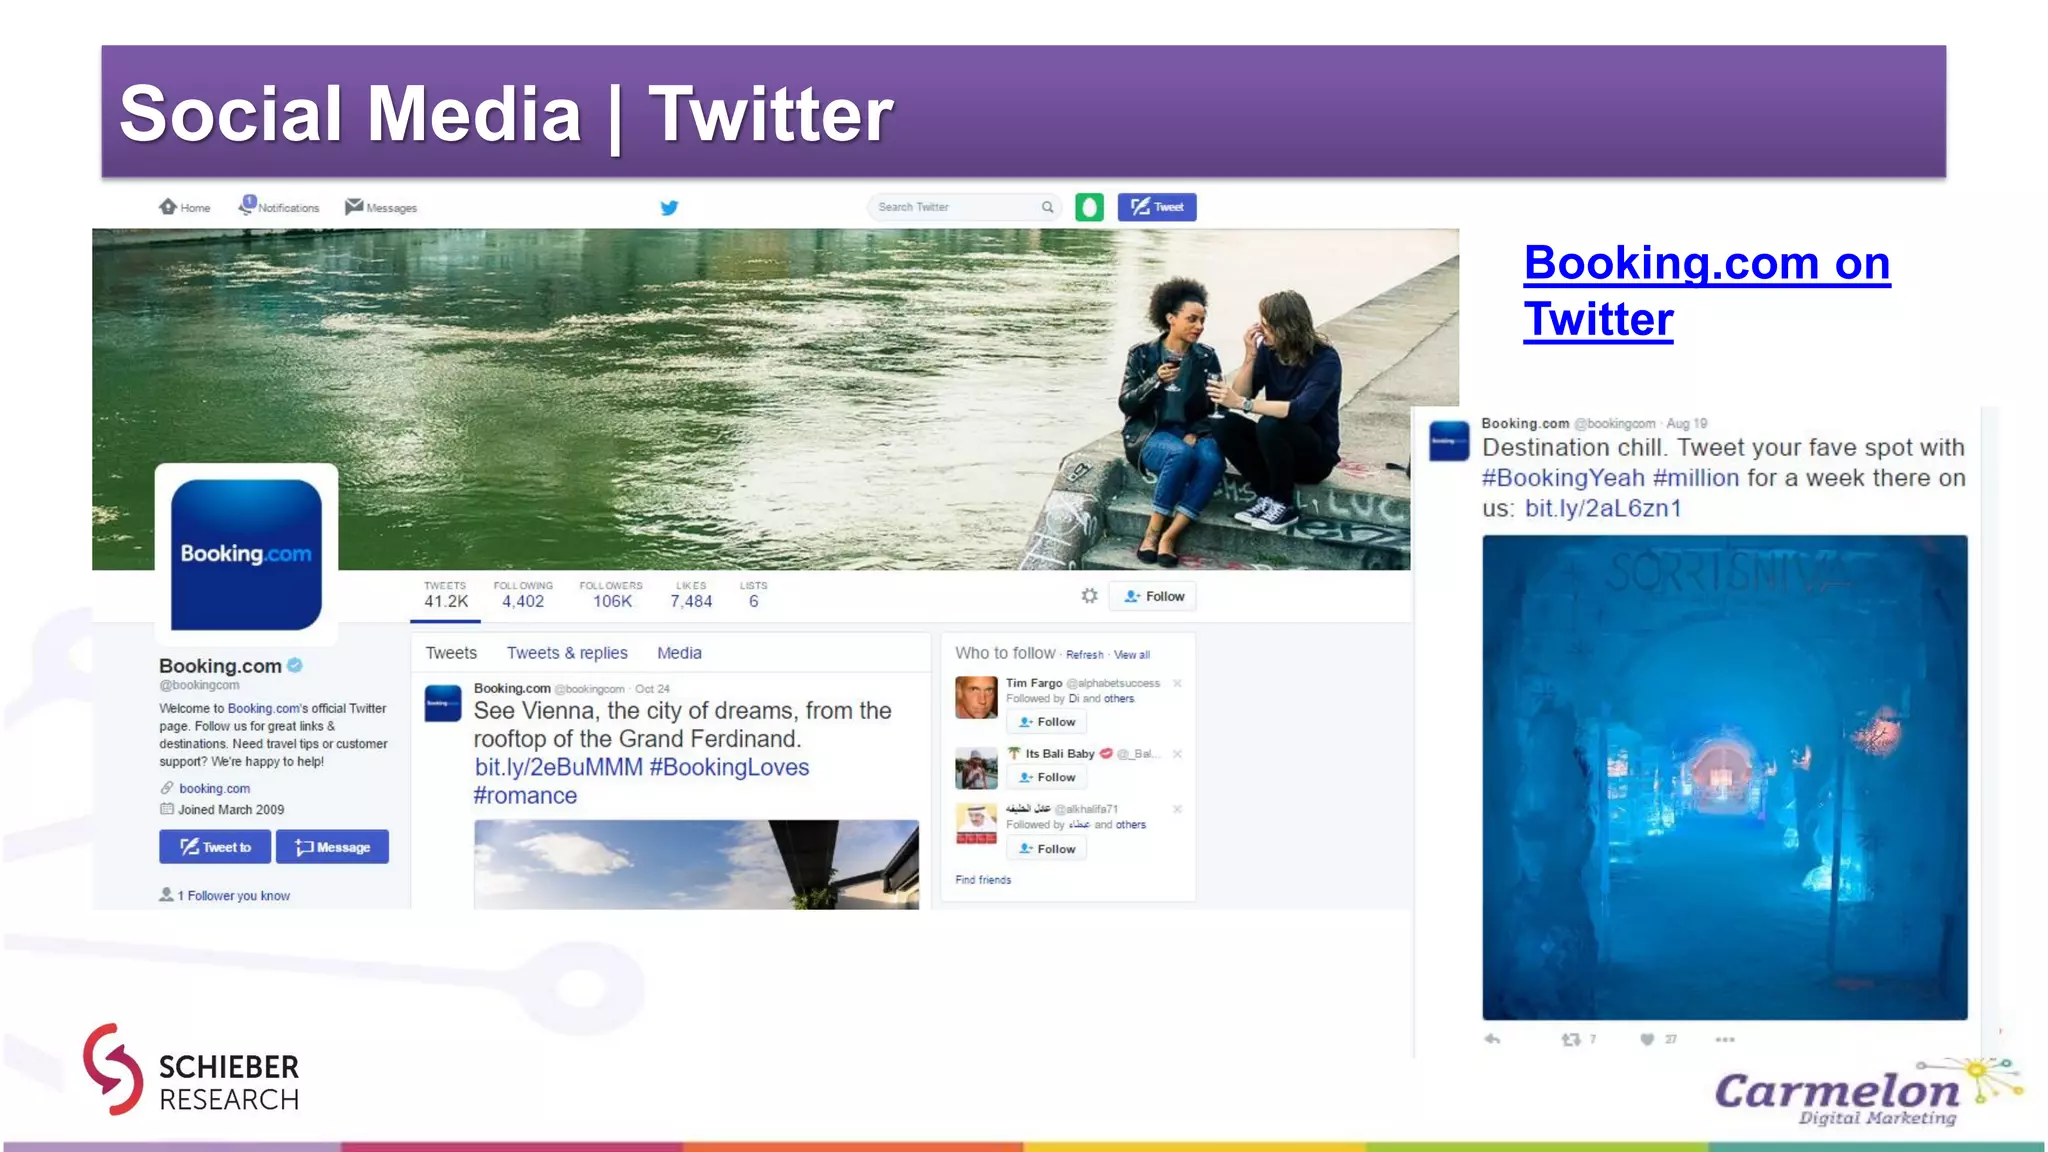Click the Booking.com avatar on the Vienna tweet
2048x1152 pixels.
443,703
